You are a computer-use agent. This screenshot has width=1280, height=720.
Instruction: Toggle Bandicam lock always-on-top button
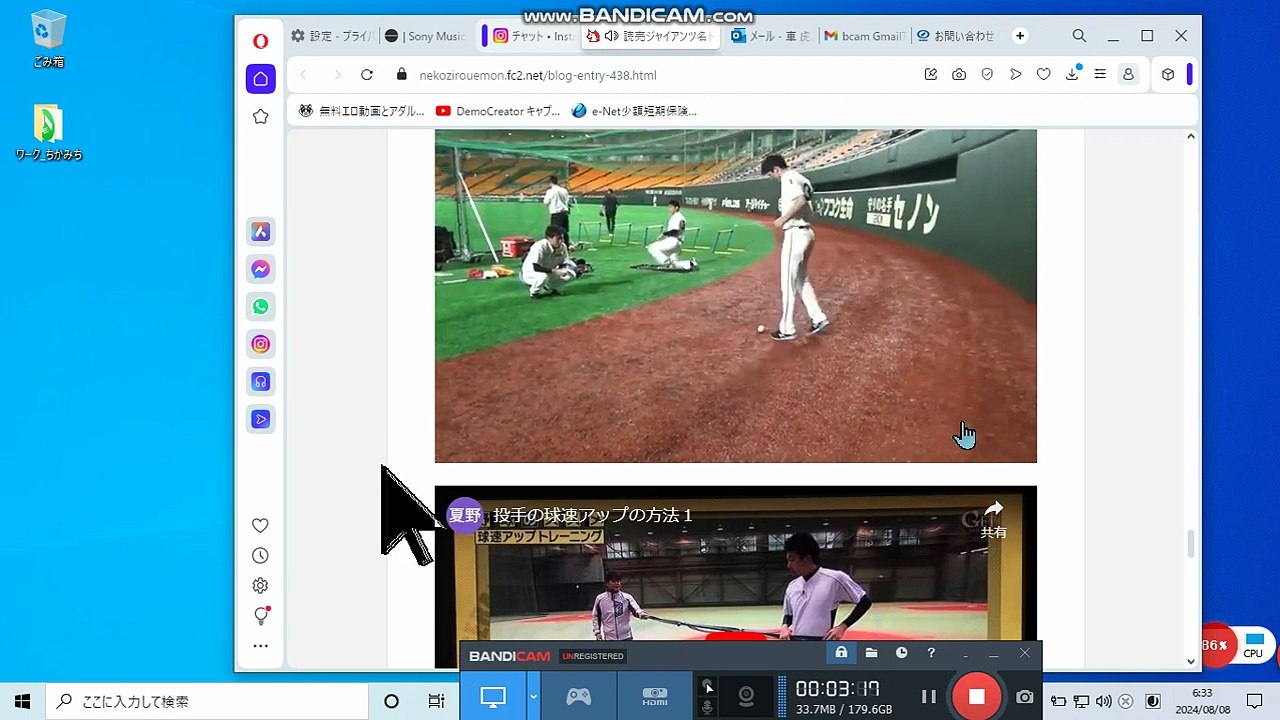point(841,653)
